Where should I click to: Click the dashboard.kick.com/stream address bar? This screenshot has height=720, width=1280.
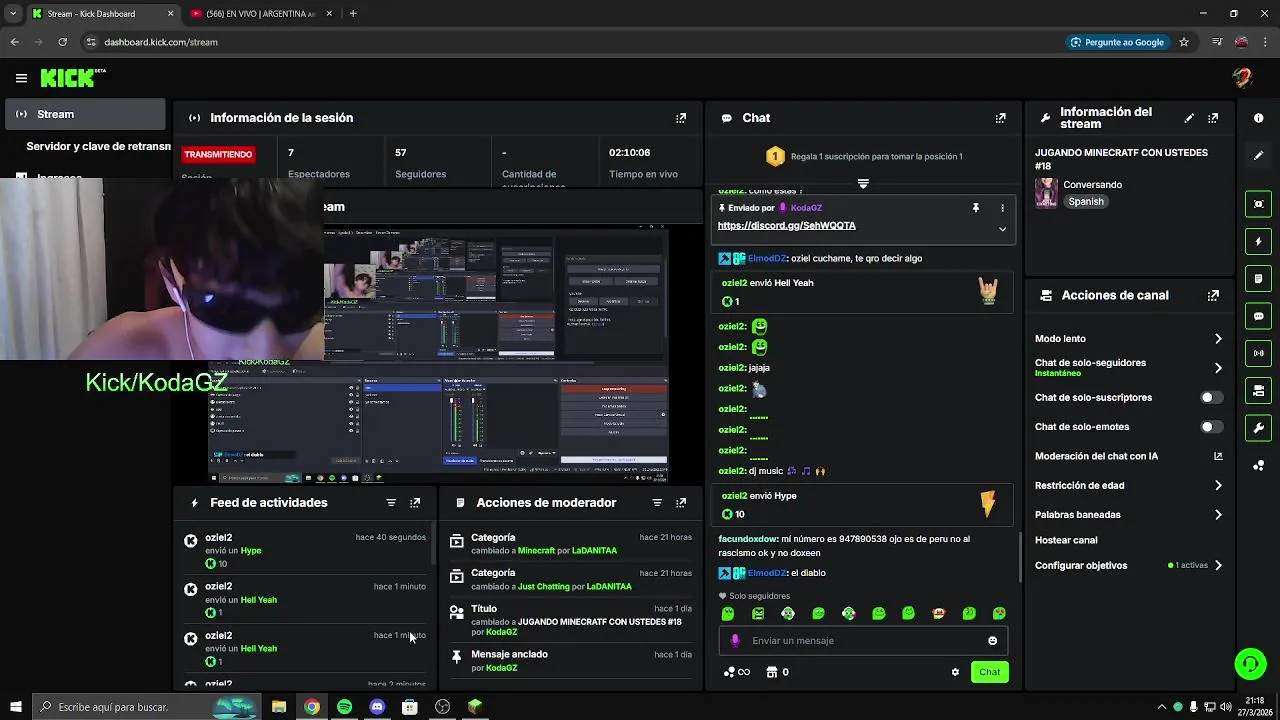pos(160,42)
